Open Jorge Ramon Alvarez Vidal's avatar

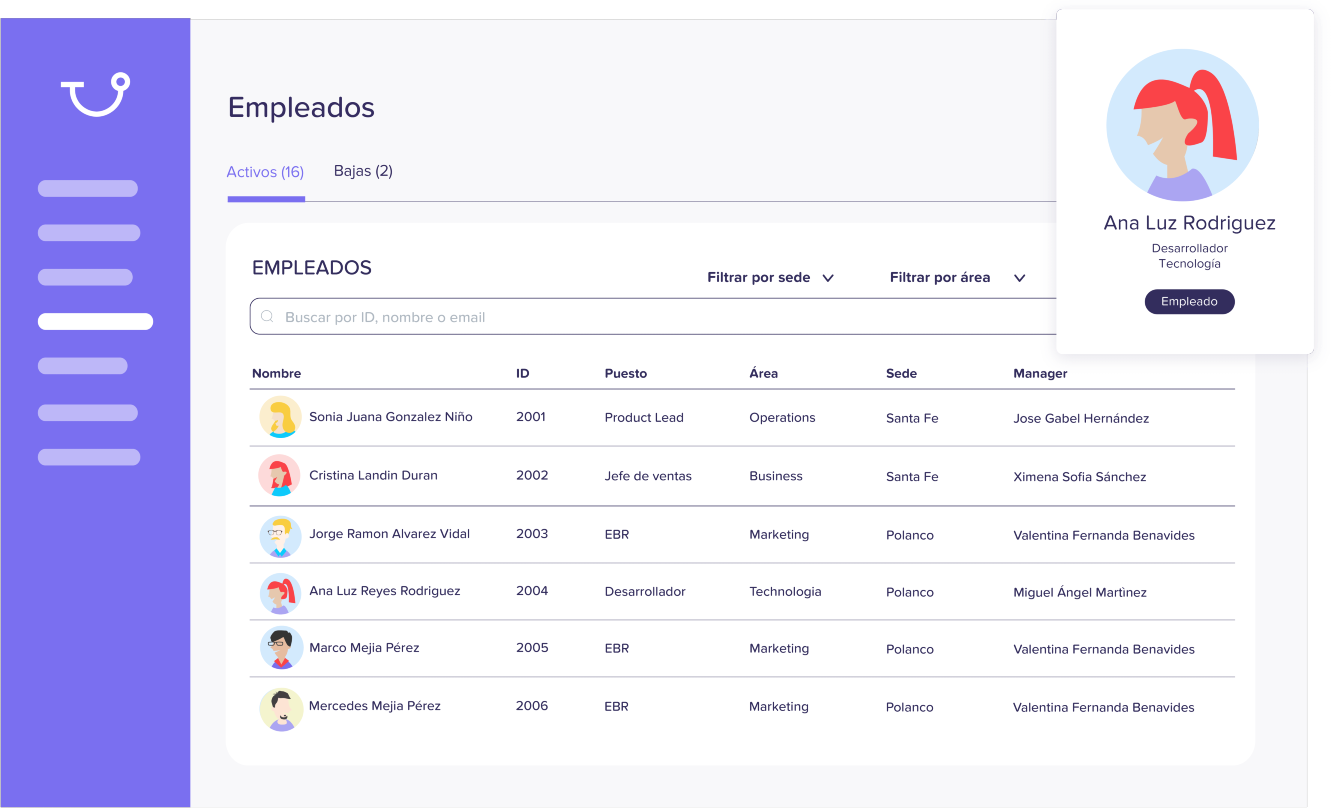[x=280, y=536]
